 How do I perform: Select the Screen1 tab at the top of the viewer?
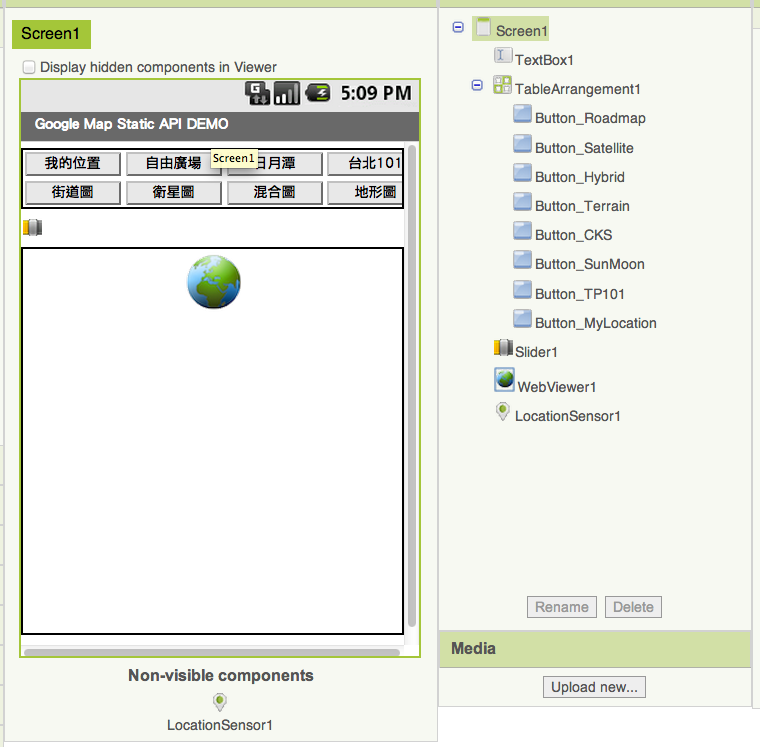coord(51,34)
